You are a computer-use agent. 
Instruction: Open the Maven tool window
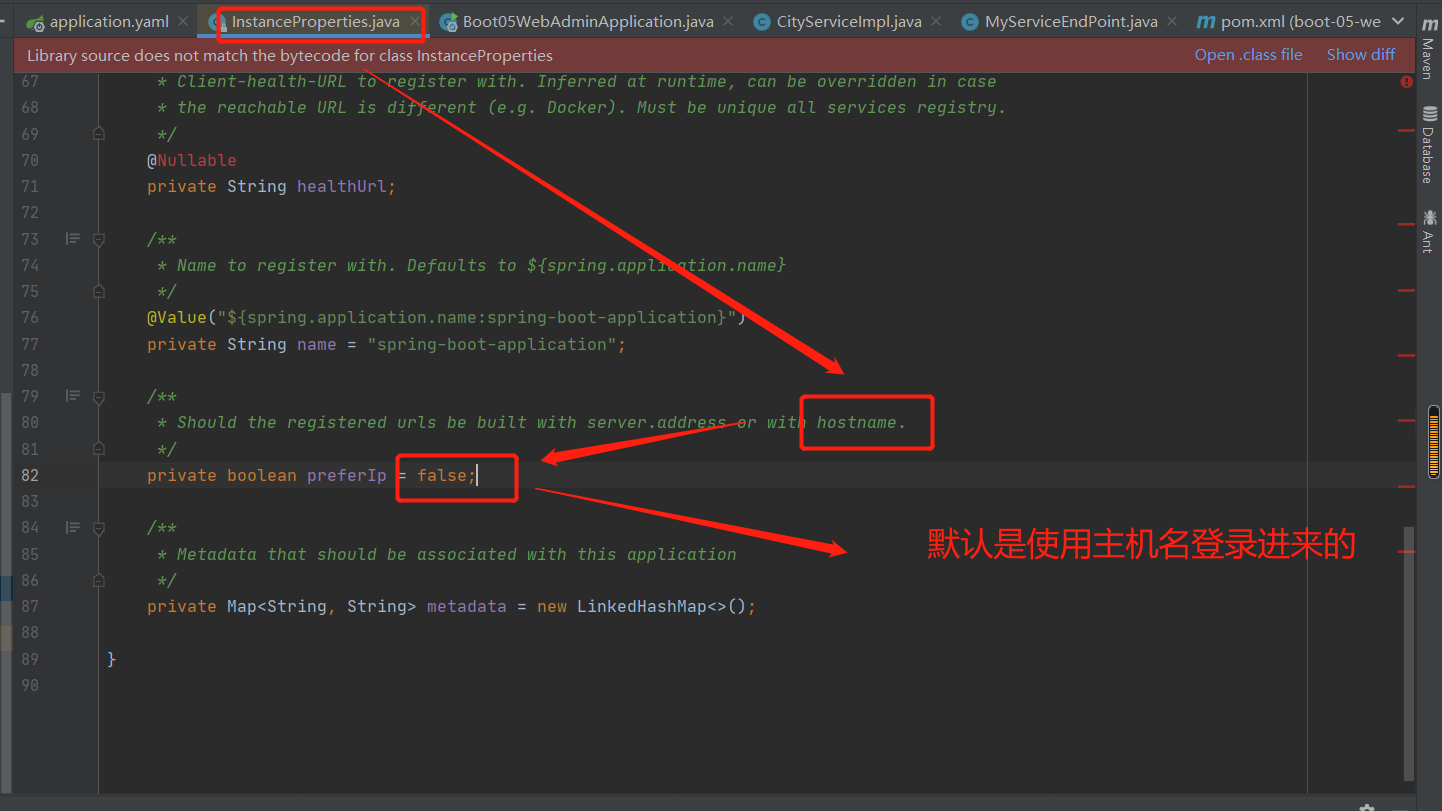click(x=1428, y=47)
